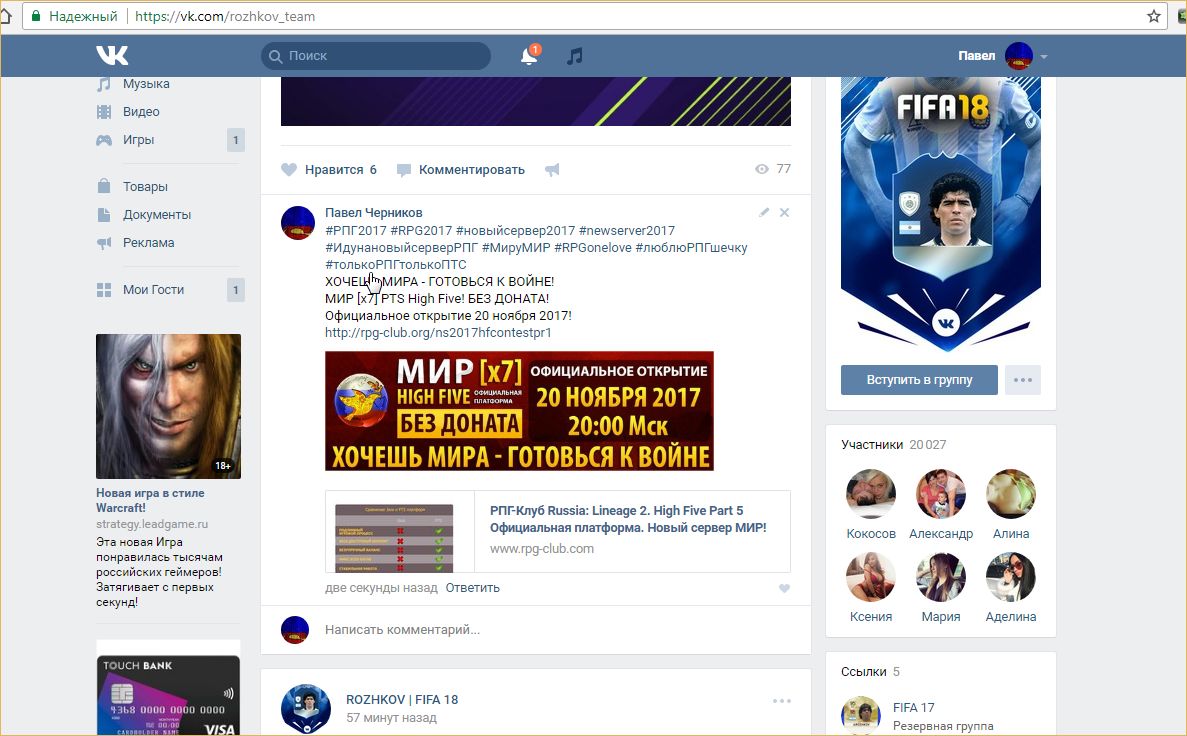This screenshot has height=736, width=1187.
Task: Open the music player note icon
Action: coord(574,56)
